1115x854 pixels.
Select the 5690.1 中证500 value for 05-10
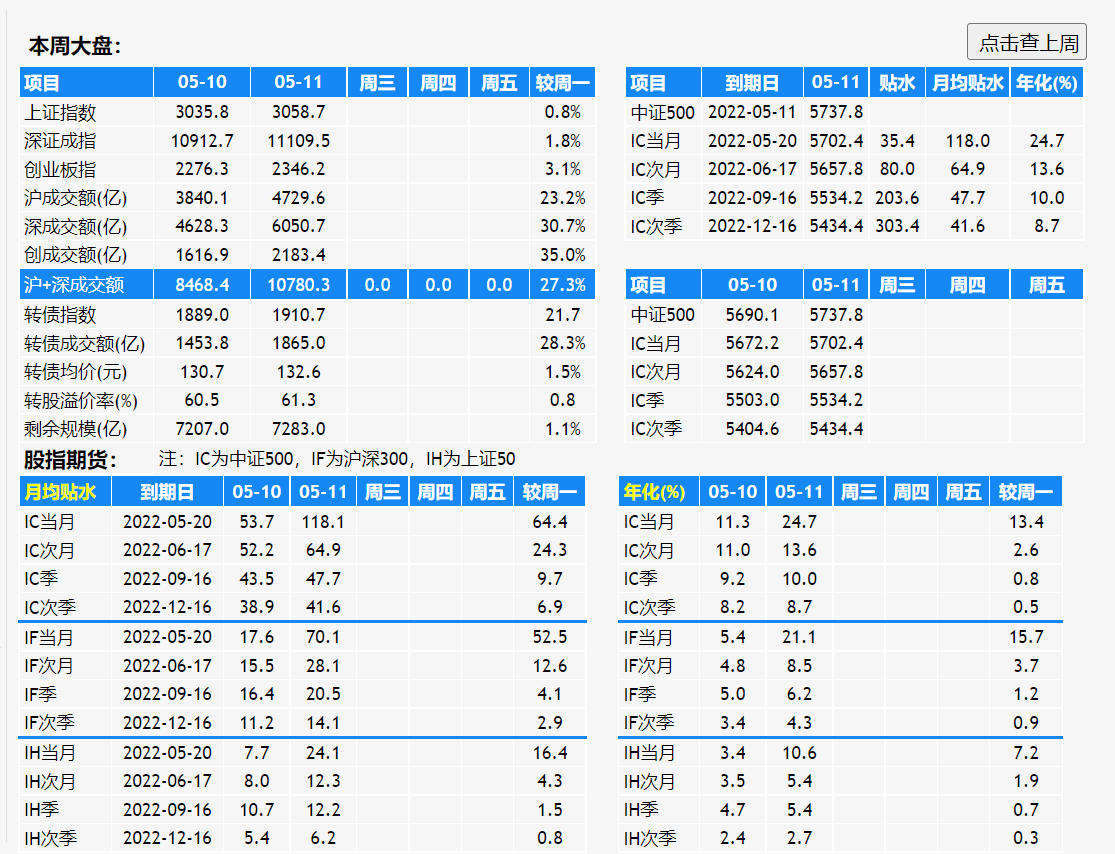[x=752, y=315]
